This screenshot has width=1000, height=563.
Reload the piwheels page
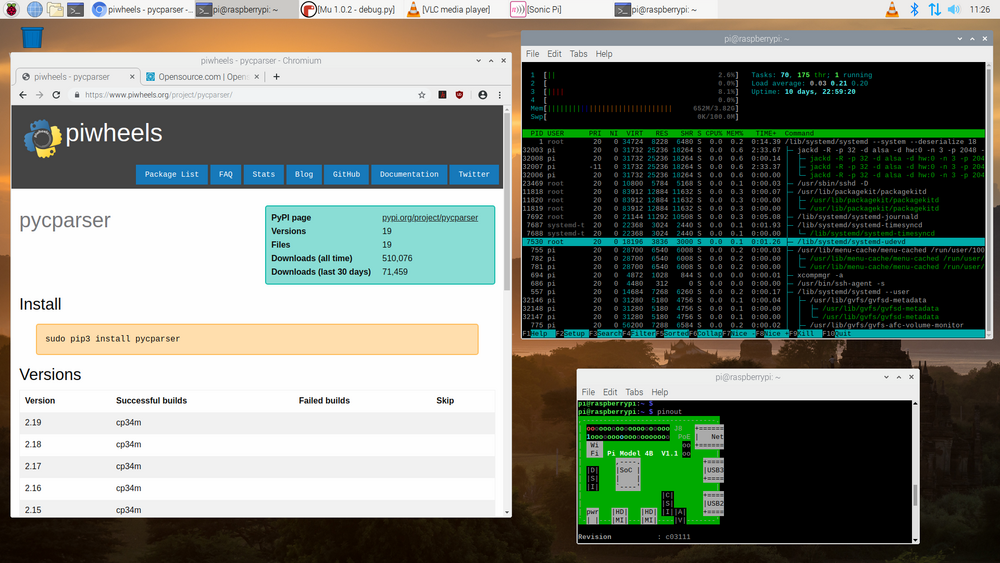coord(56,94)
